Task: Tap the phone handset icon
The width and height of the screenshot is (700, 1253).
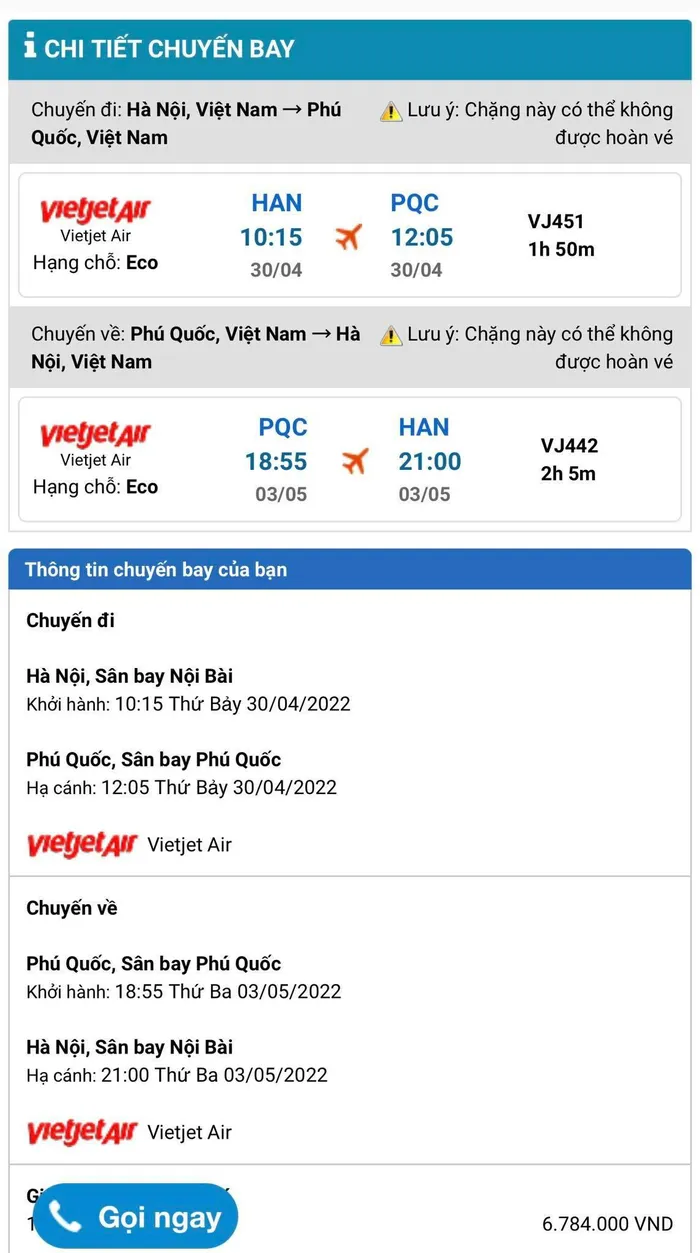Action: pyautogui.click(x=66, y=1217)
